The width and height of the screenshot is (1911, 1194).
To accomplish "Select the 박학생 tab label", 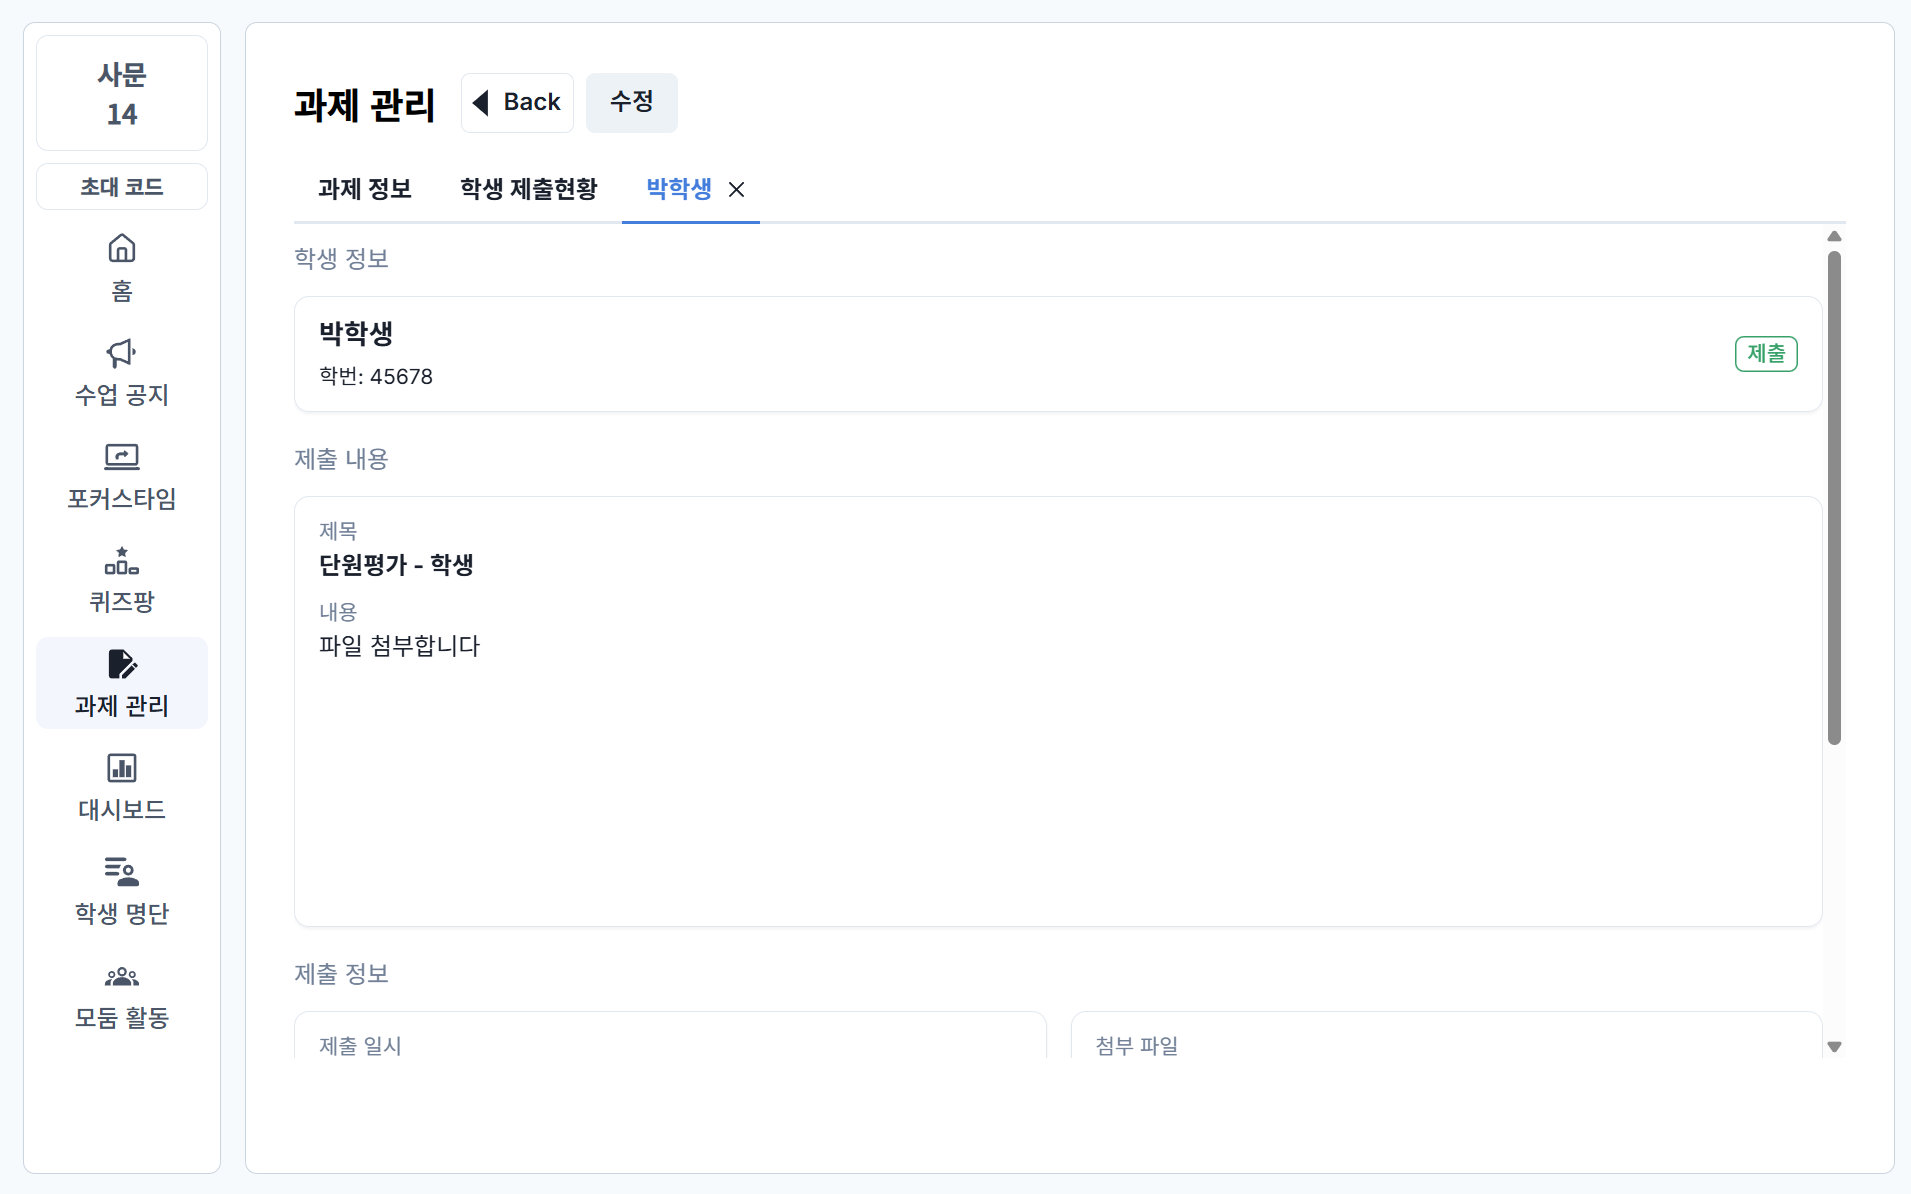I will coord(679,189).
